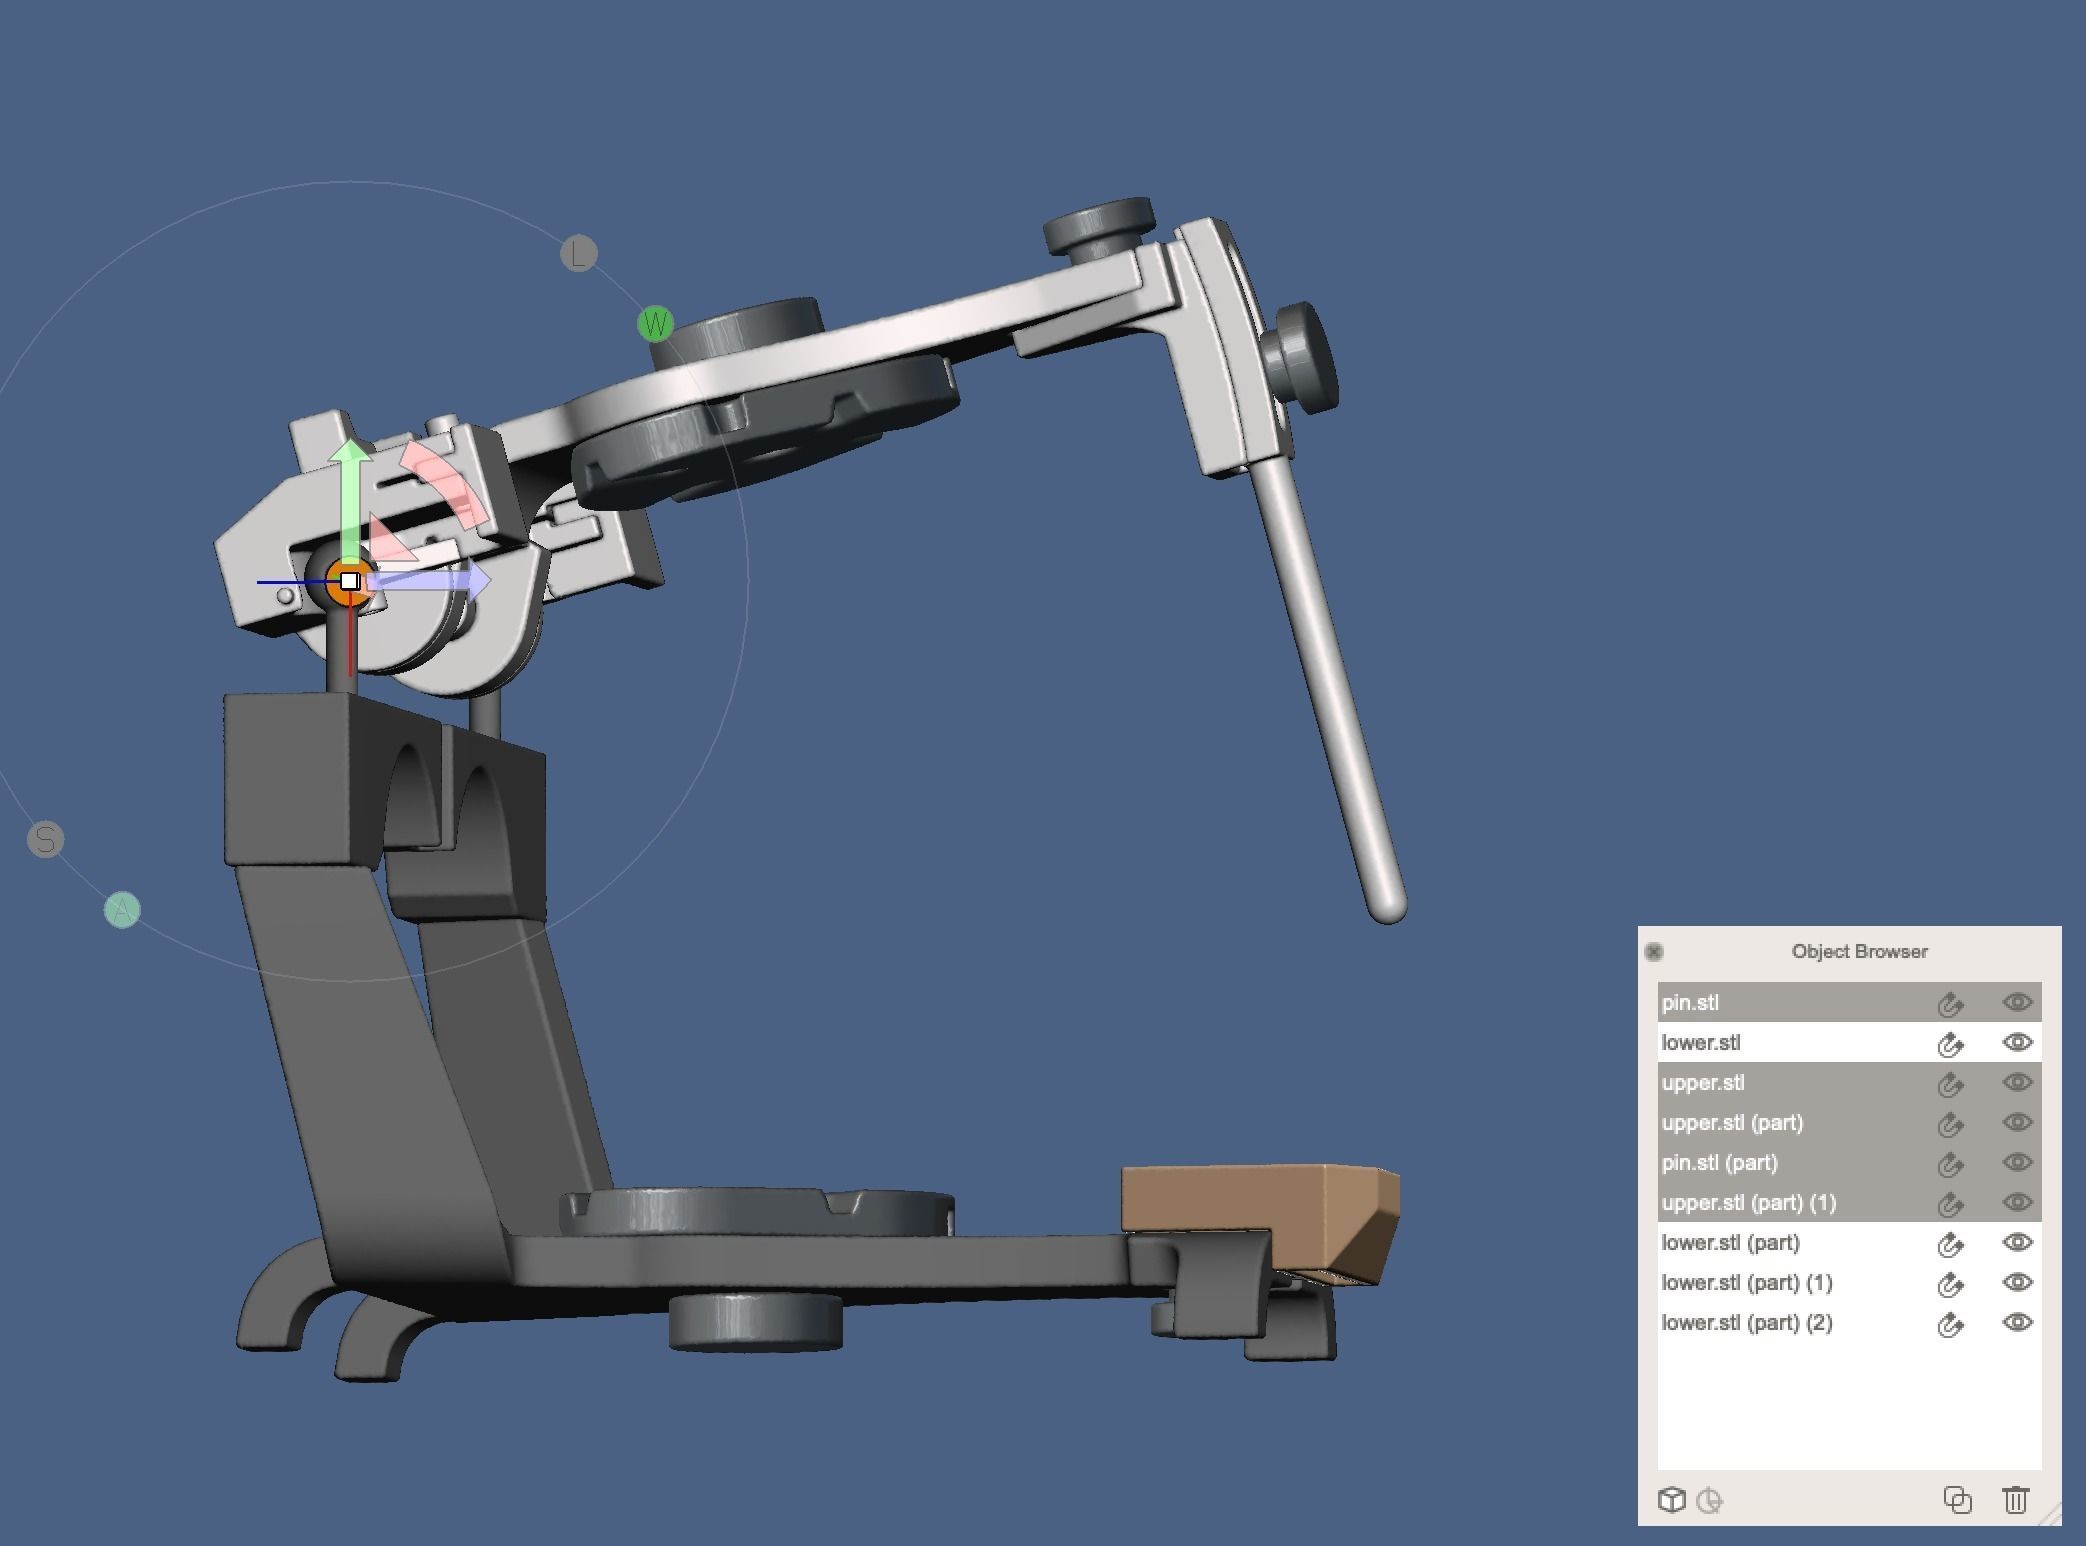Hide lower.stl (part) (1) using its eye icon
This screenshot has width=2086, height=1546.
[x=2017, y=1282]
